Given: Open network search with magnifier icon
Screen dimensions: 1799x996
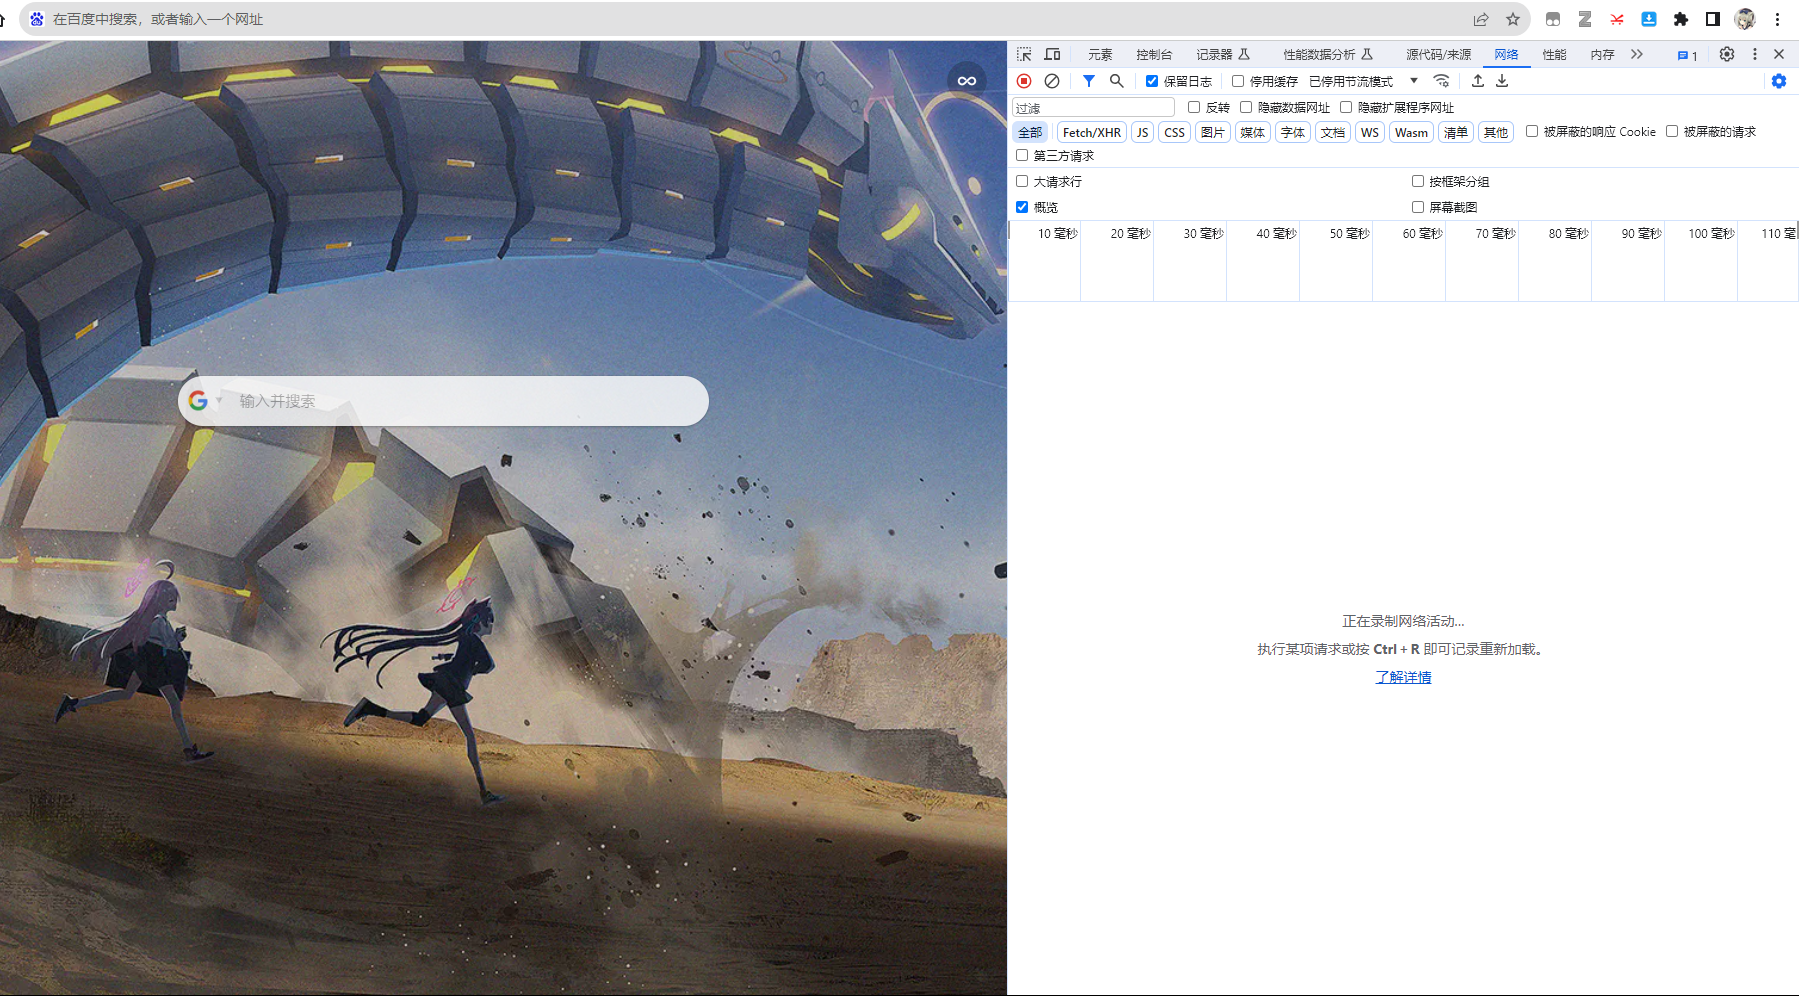Looking at the screenshot, I should point(1117,81).
